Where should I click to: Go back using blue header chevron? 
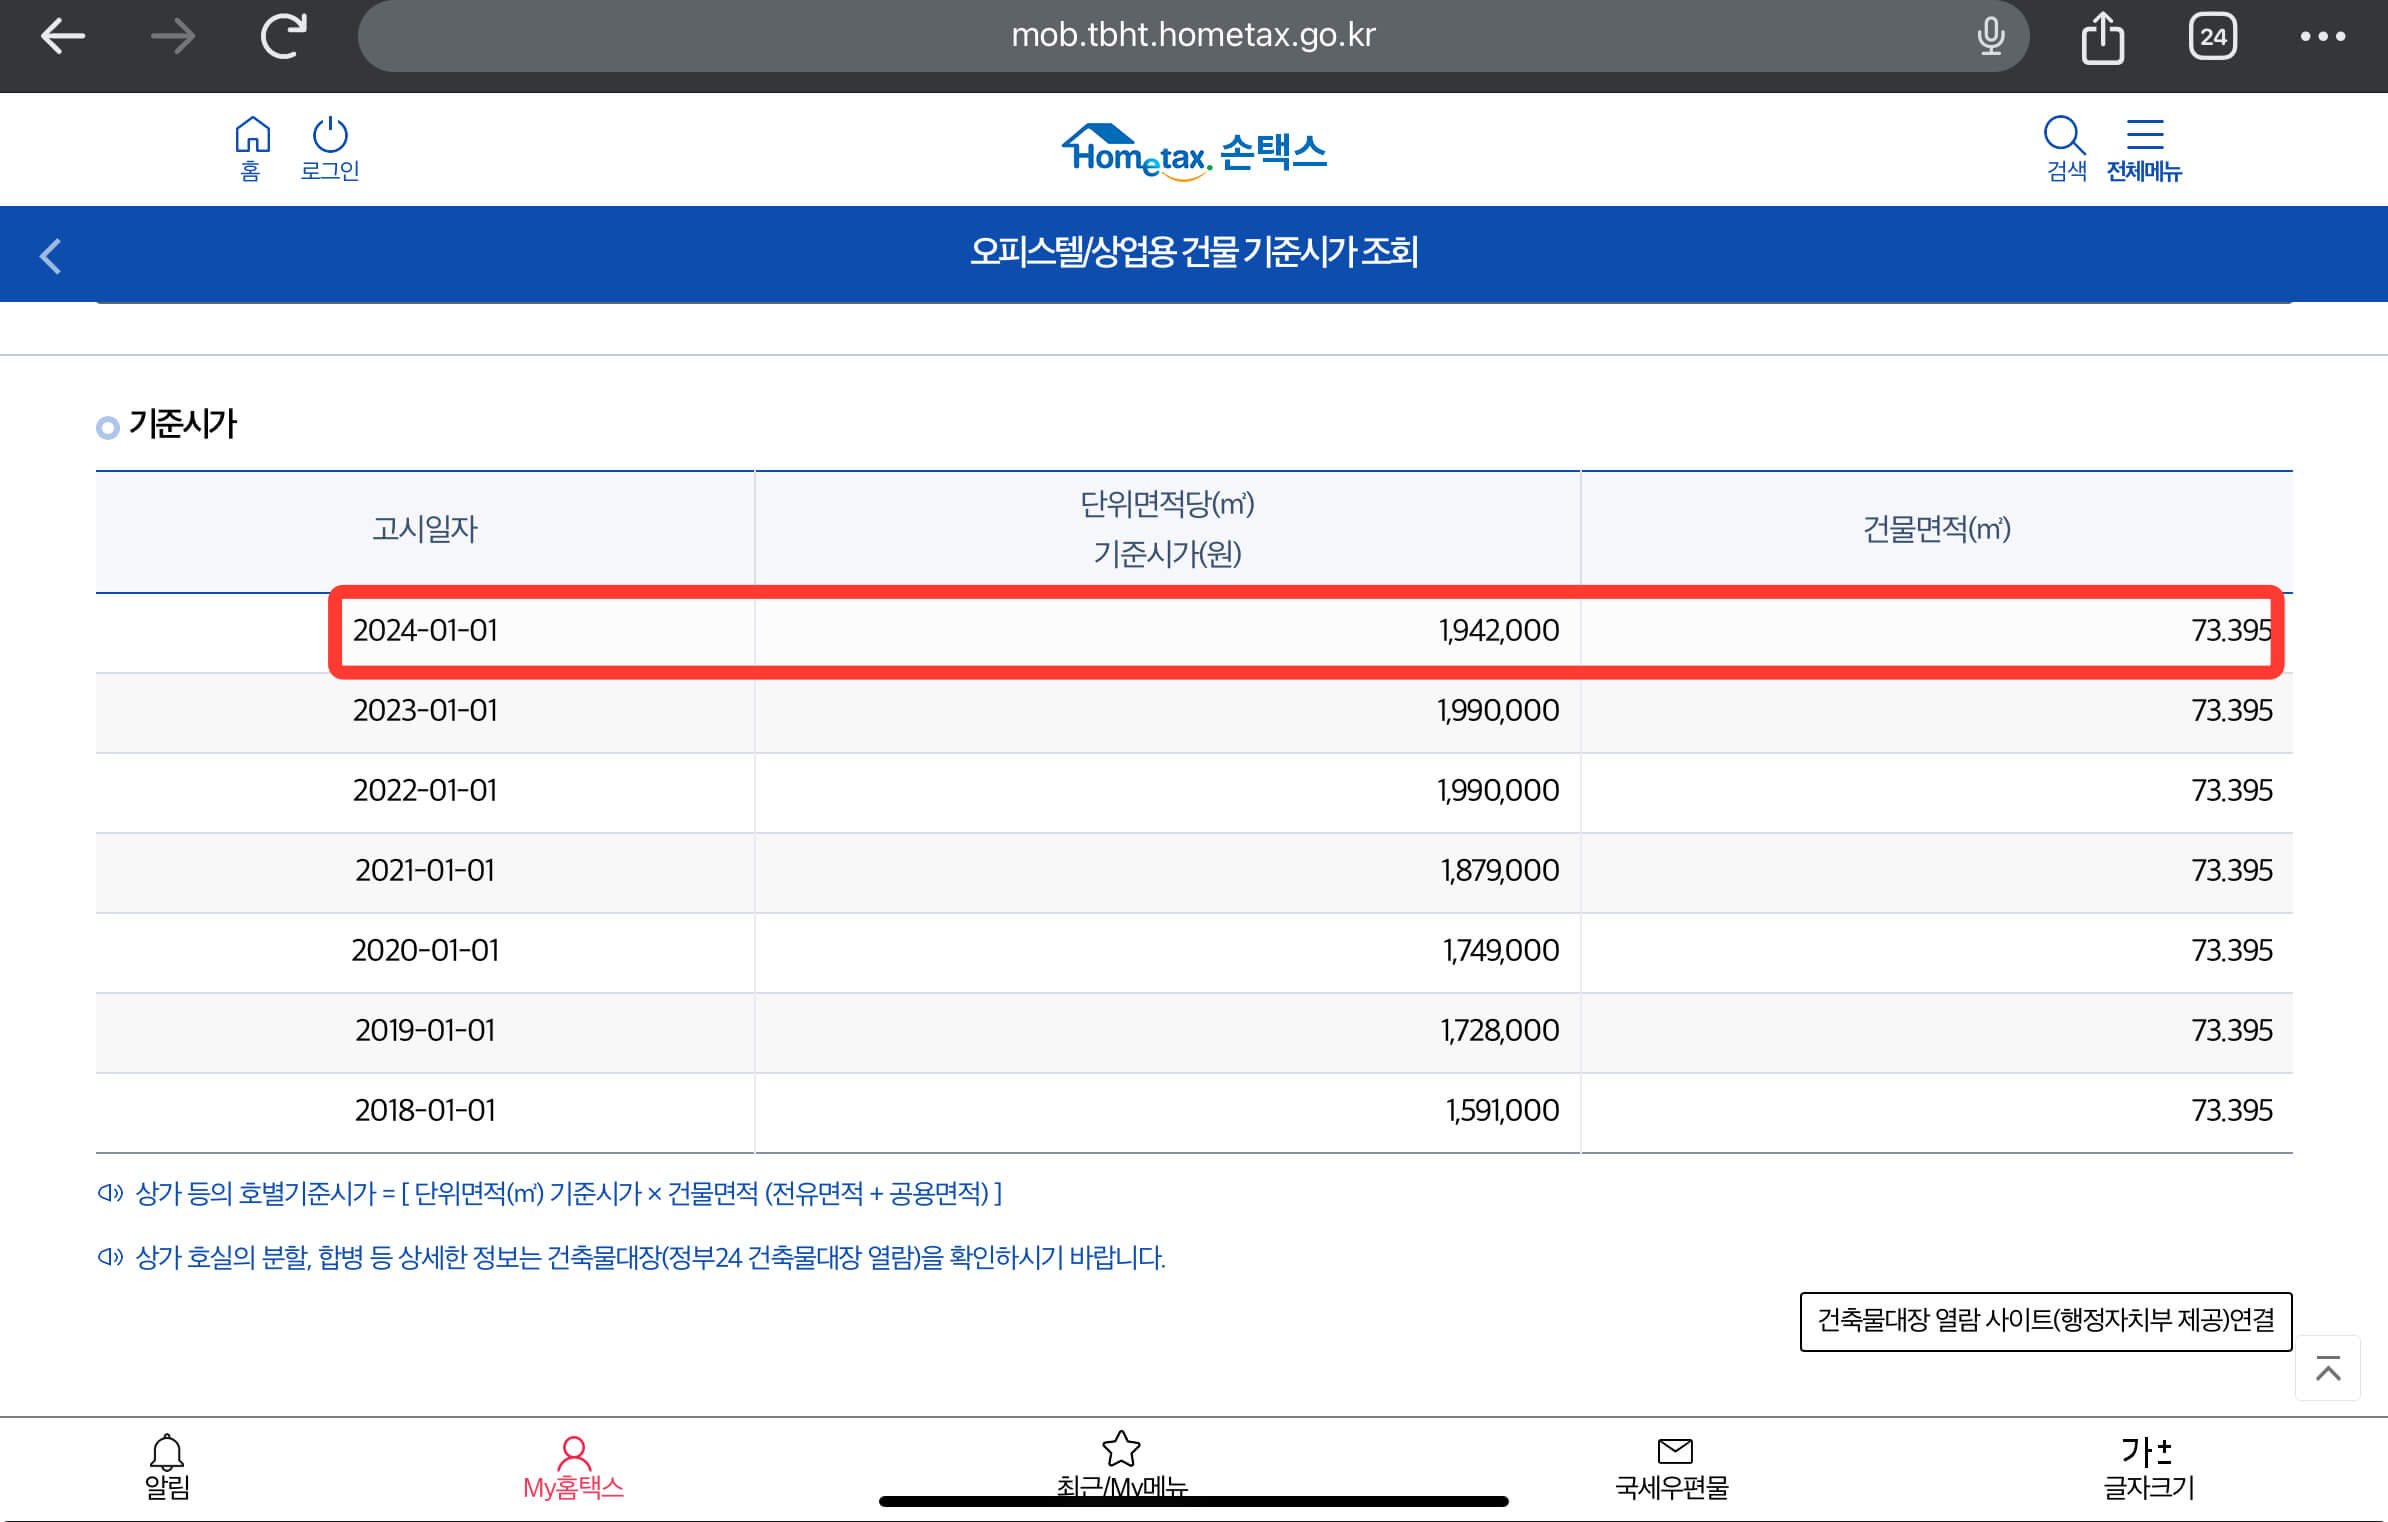51,256
